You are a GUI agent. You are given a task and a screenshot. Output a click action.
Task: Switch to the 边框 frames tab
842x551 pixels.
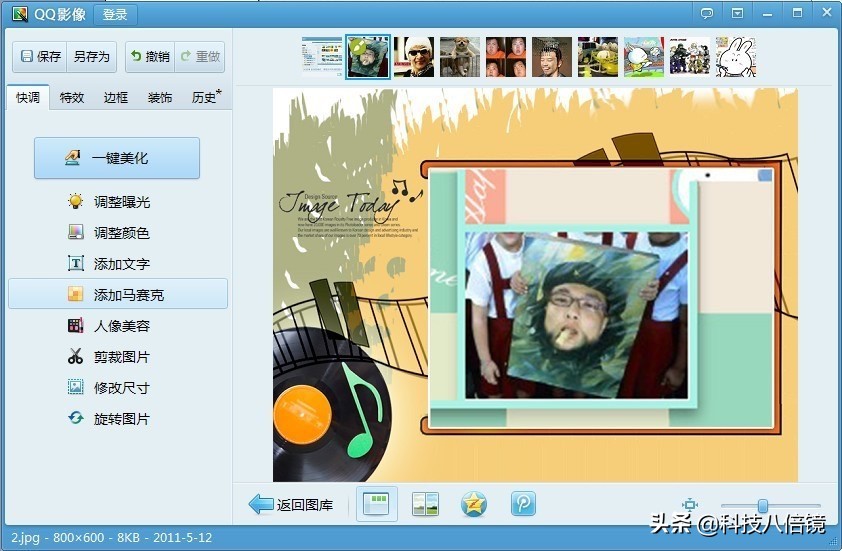pyautogui.click(x=116, y=98)
